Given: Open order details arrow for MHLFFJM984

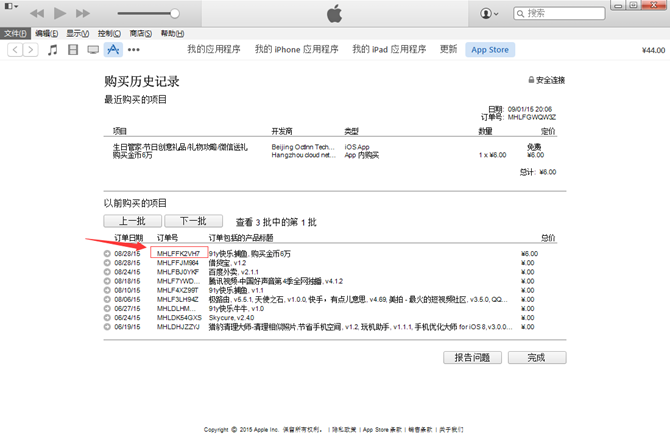Looking at the screenshot, I should pos(107,263).
